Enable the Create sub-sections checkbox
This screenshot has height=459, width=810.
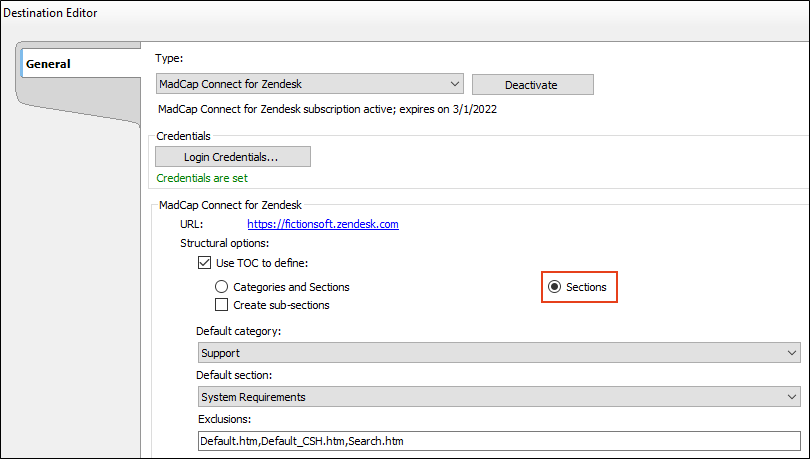click(x=221, y=305)
